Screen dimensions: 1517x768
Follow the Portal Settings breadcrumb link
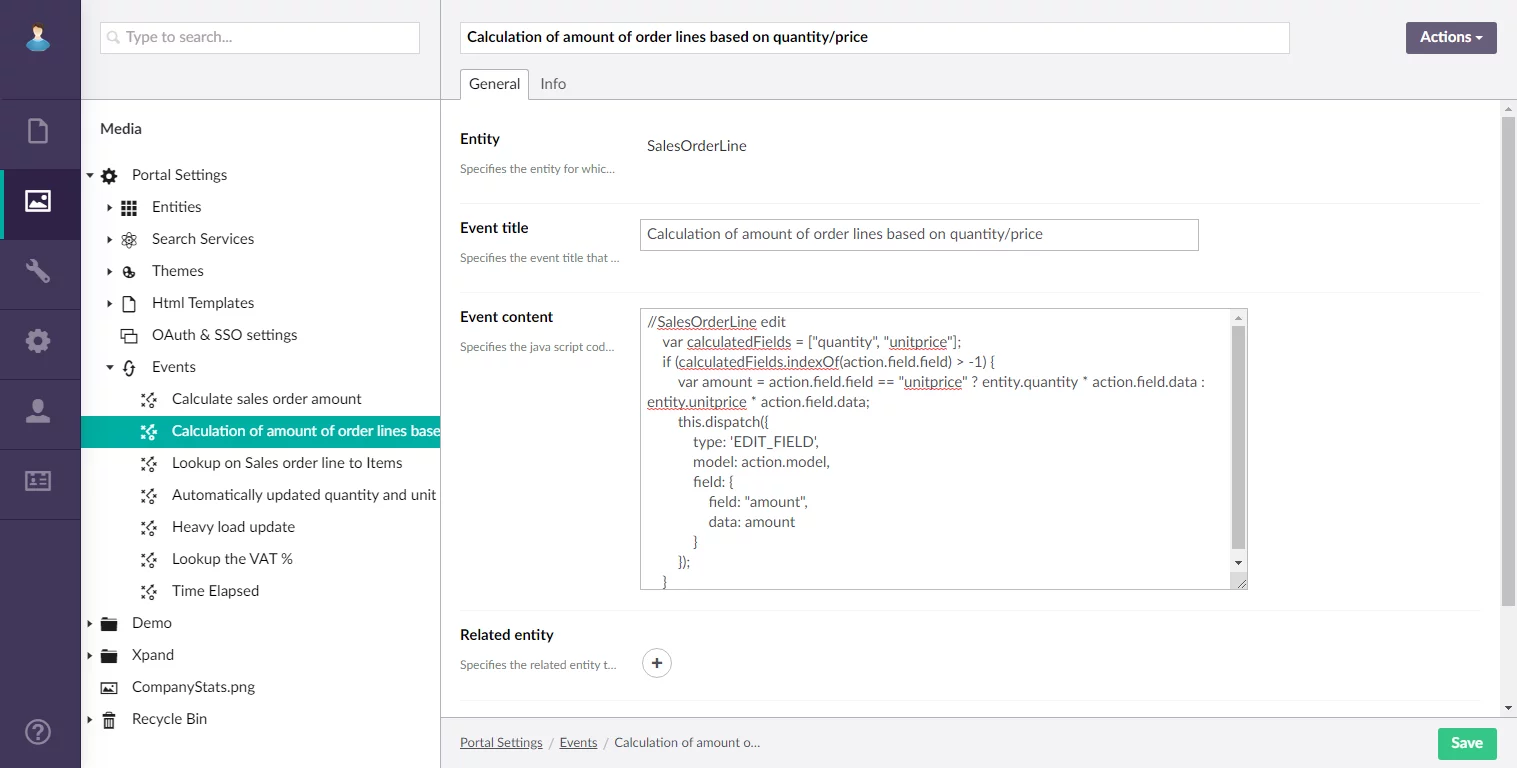[501, 743]
